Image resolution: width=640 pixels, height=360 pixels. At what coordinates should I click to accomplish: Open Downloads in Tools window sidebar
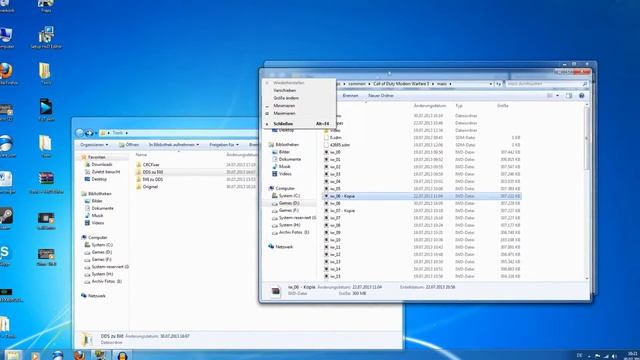click(102, 164)
